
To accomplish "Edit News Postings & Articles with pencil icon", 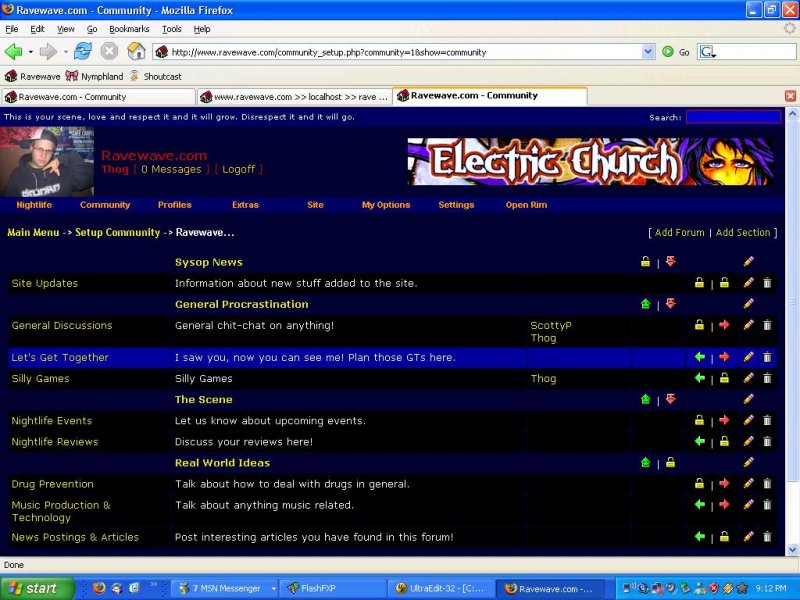I will point(748,537).
